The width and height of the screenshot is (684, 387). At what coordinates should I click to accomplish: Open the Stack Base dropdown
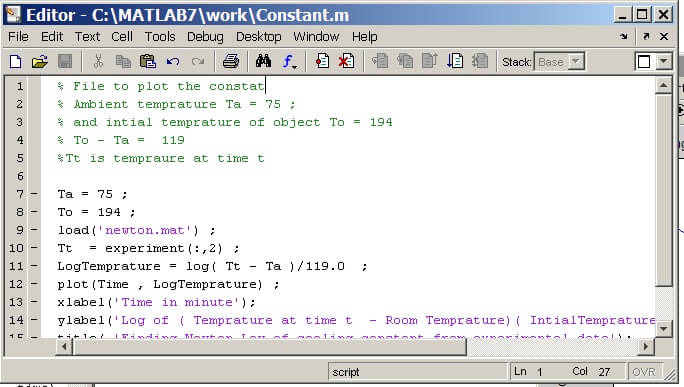(x=559, y=62)
